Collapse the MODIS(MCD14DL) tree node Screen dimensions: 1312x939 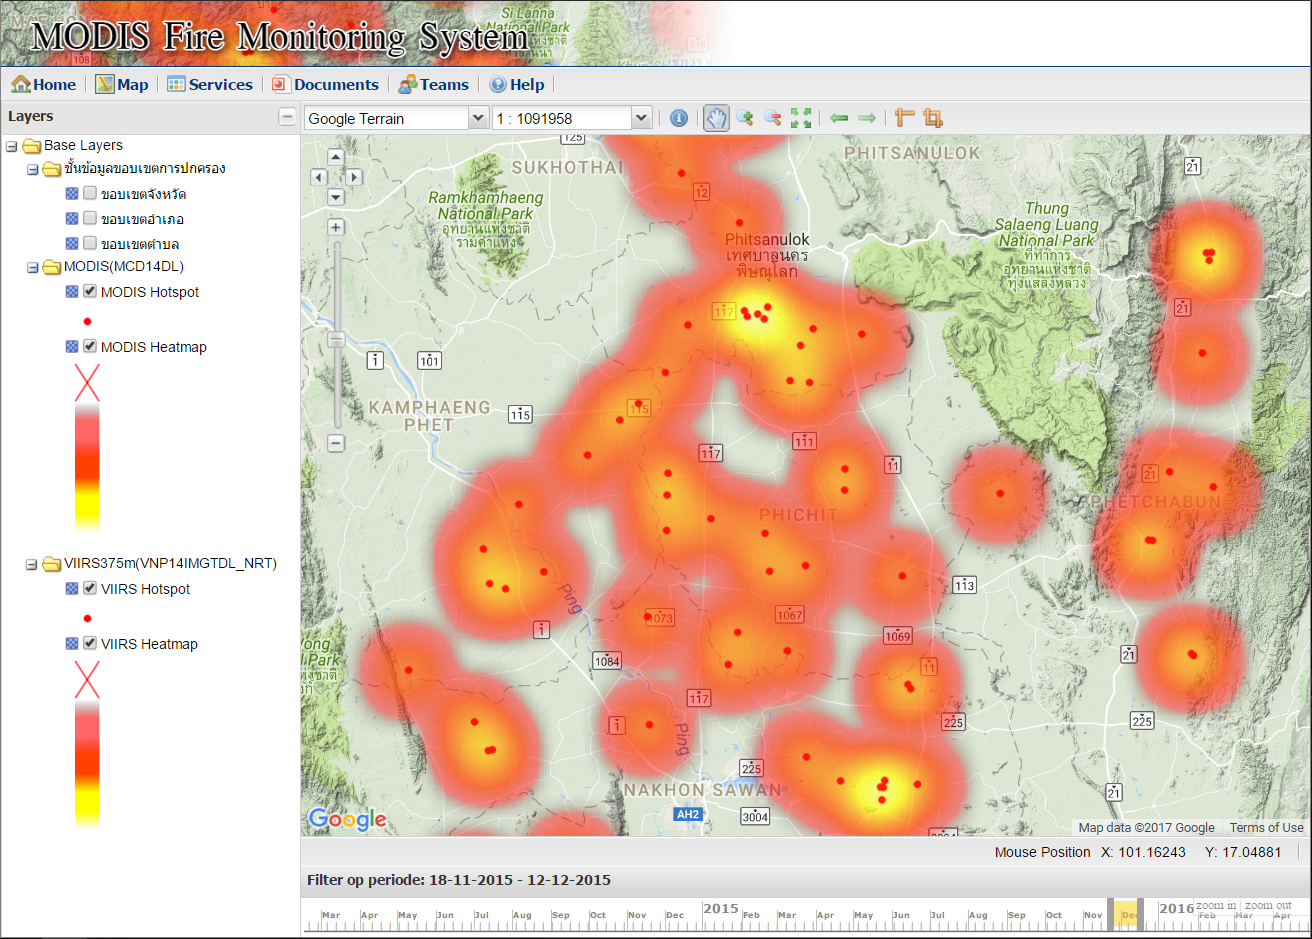[32, 268]
